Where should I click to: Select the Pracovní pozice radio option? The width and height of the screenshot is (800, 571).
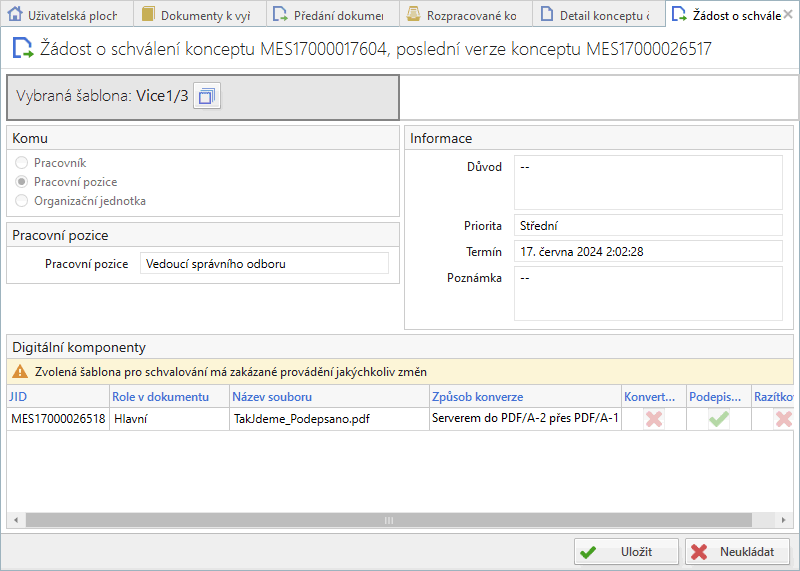coord(22,182)
